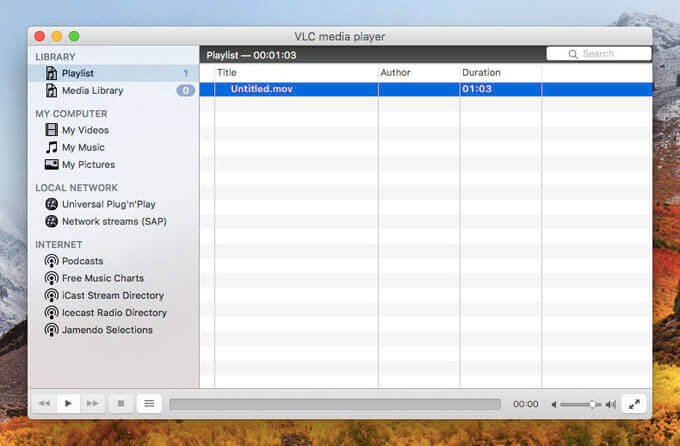Click the My Pictures image icon
The width and height of the screenshot is (680, 446).
(51, 164)
